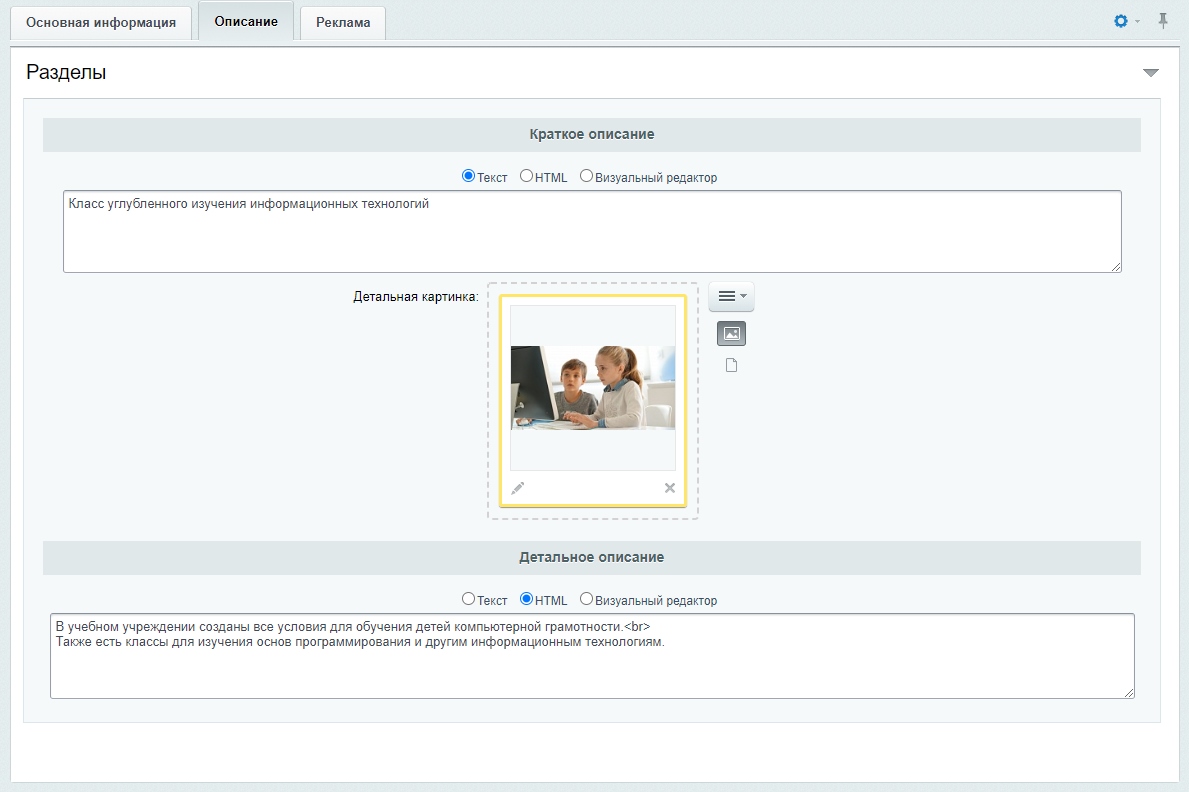Switch to Основная информация tab
This screenshot has height=792, width=1189.
101,23
